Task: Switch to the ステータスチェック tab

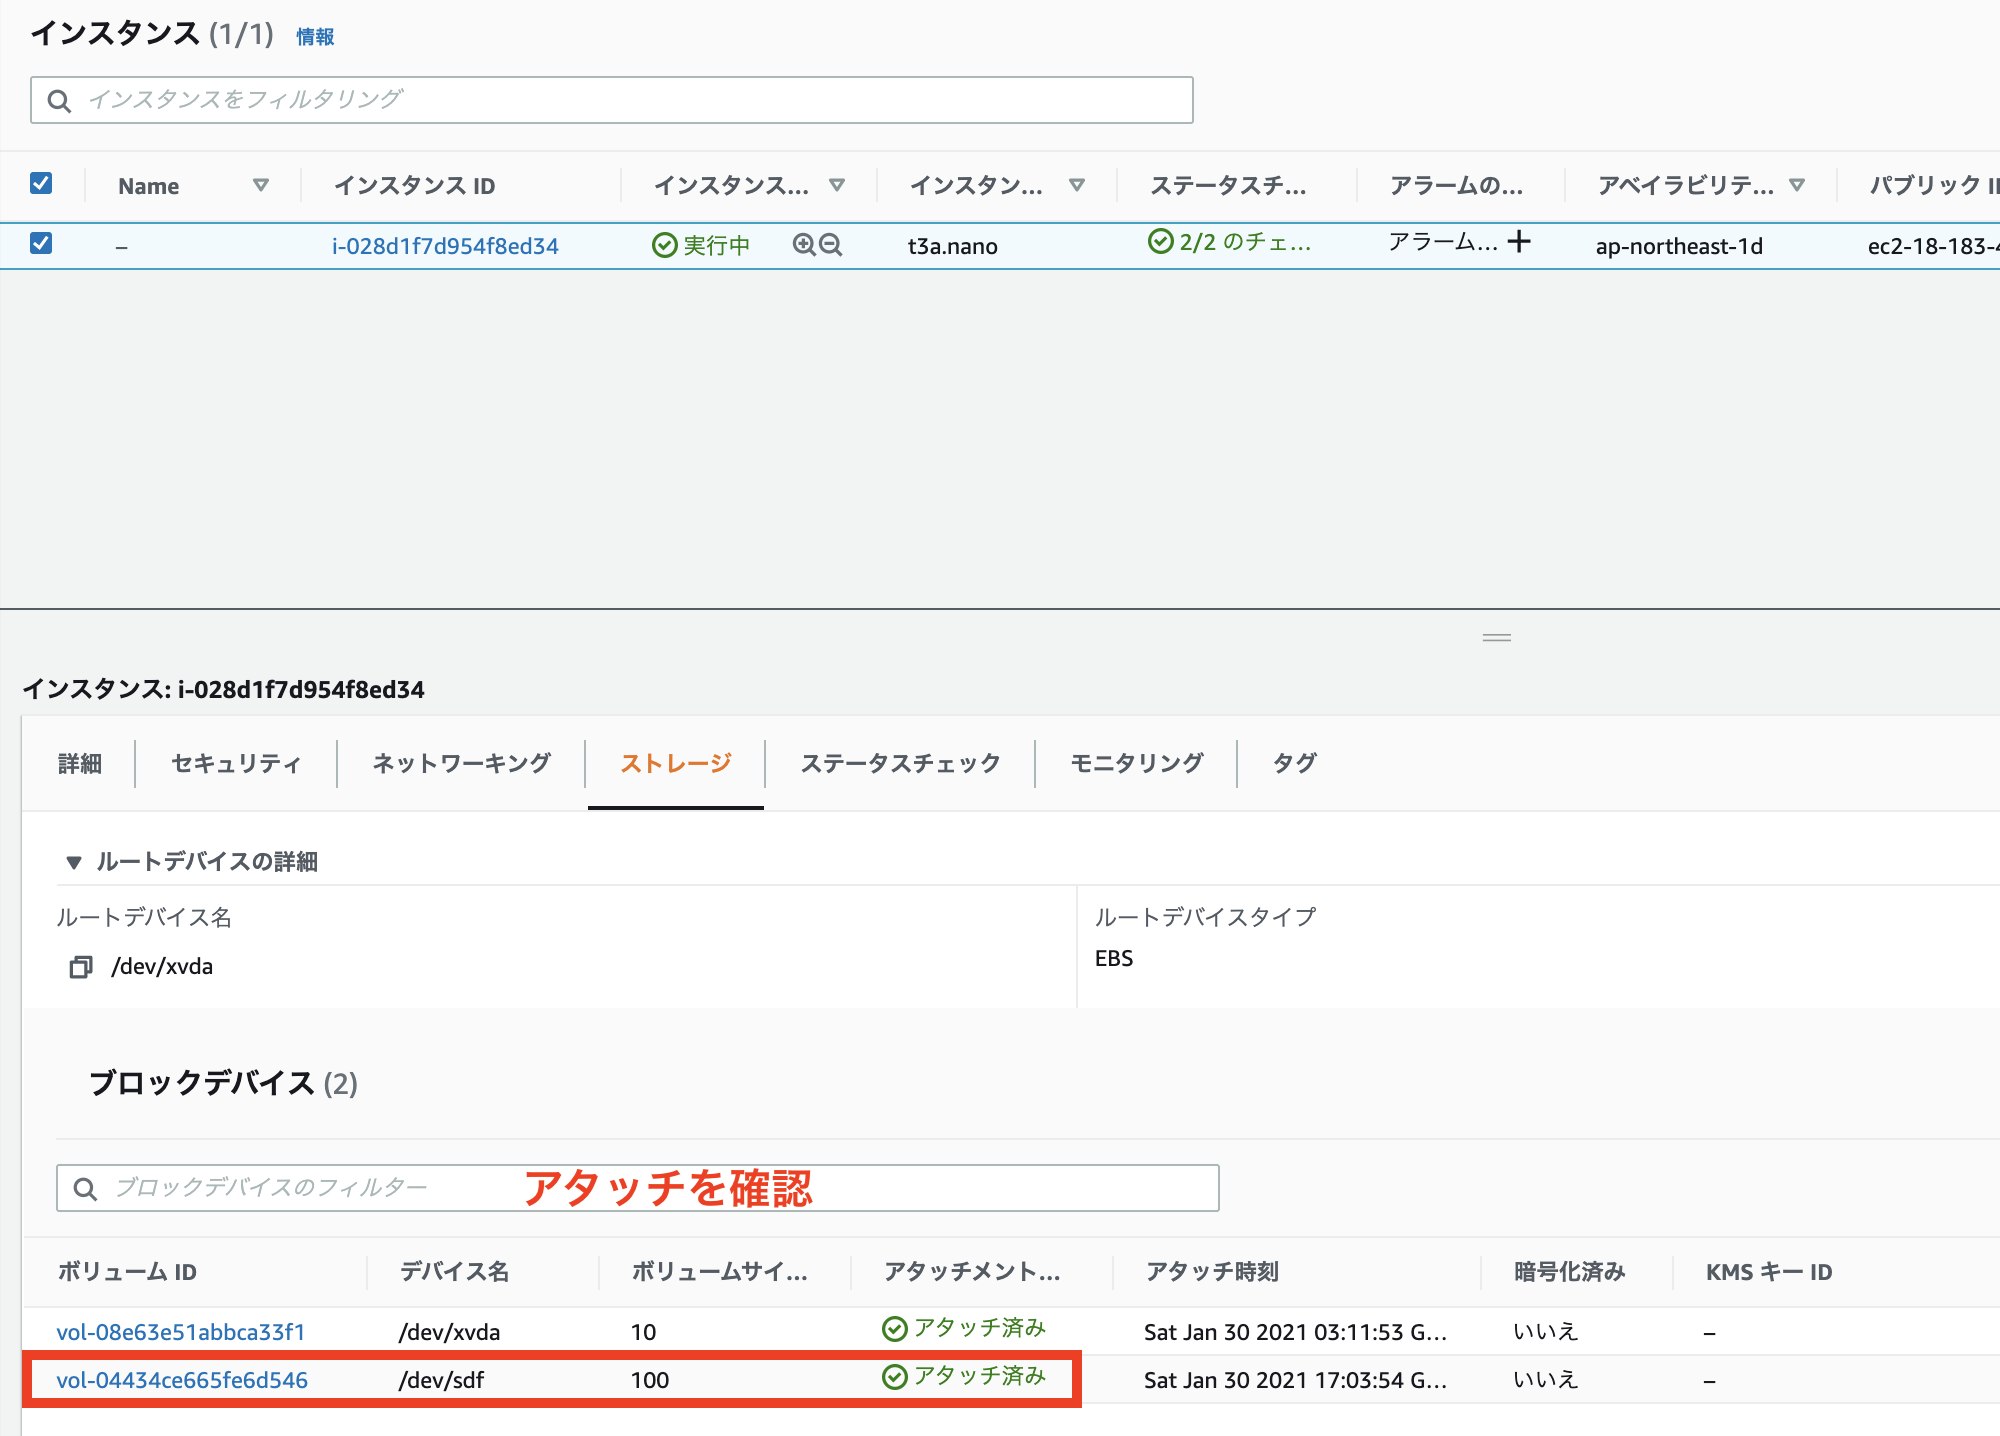Action: click(x=900, y=764)
